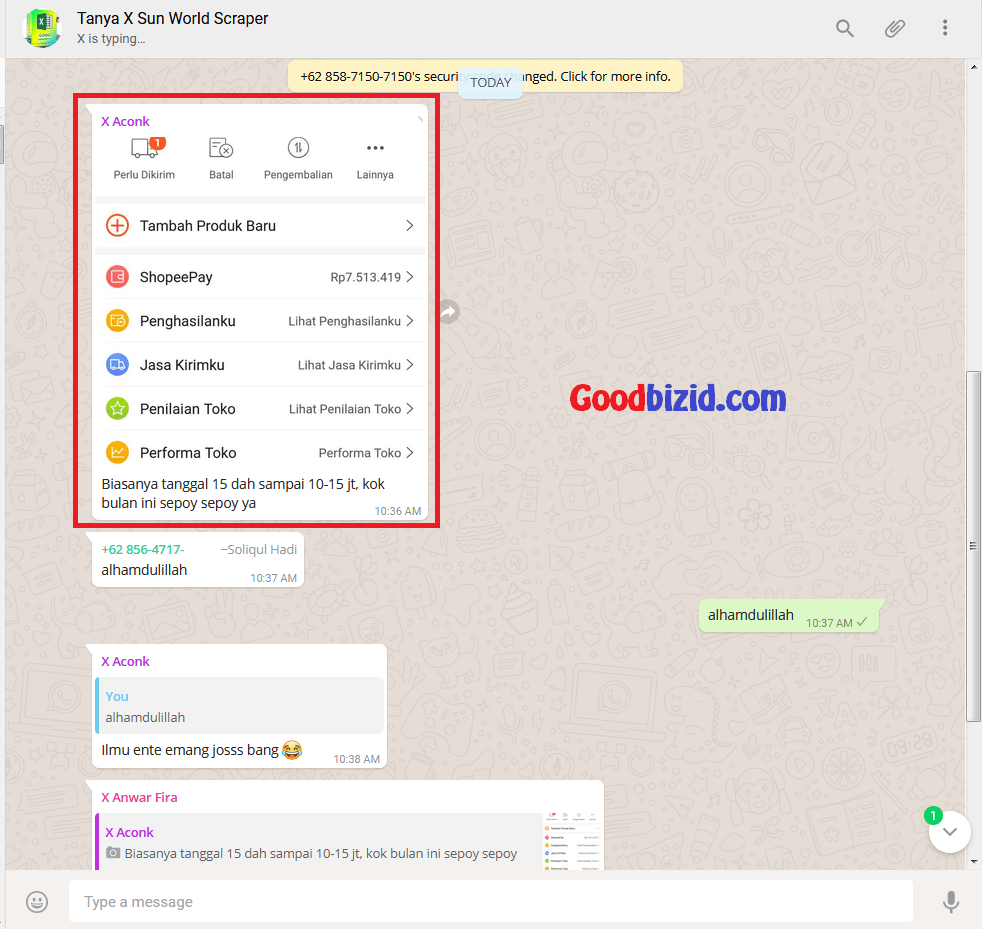Open the quoted image thumbnail preview
The height and width of the screenshot is (929, 982).
[x=572, y=841]
